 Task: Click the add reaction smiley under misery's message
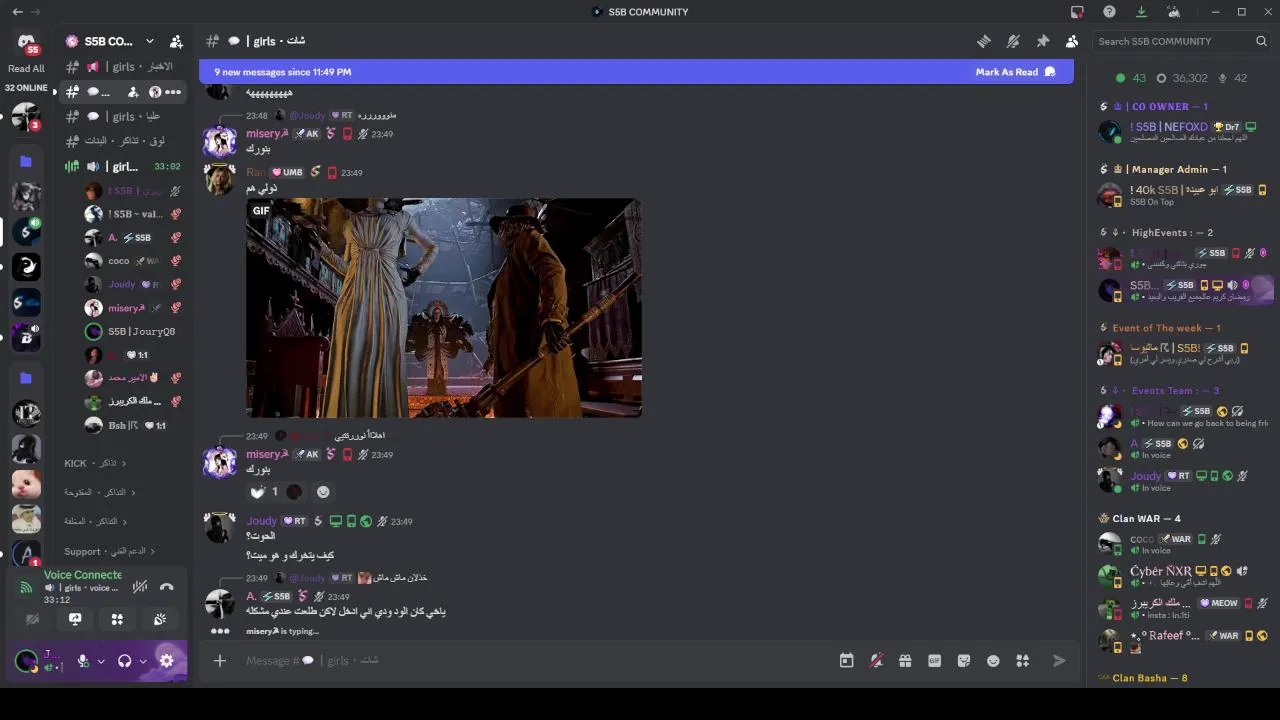point(323,492)
